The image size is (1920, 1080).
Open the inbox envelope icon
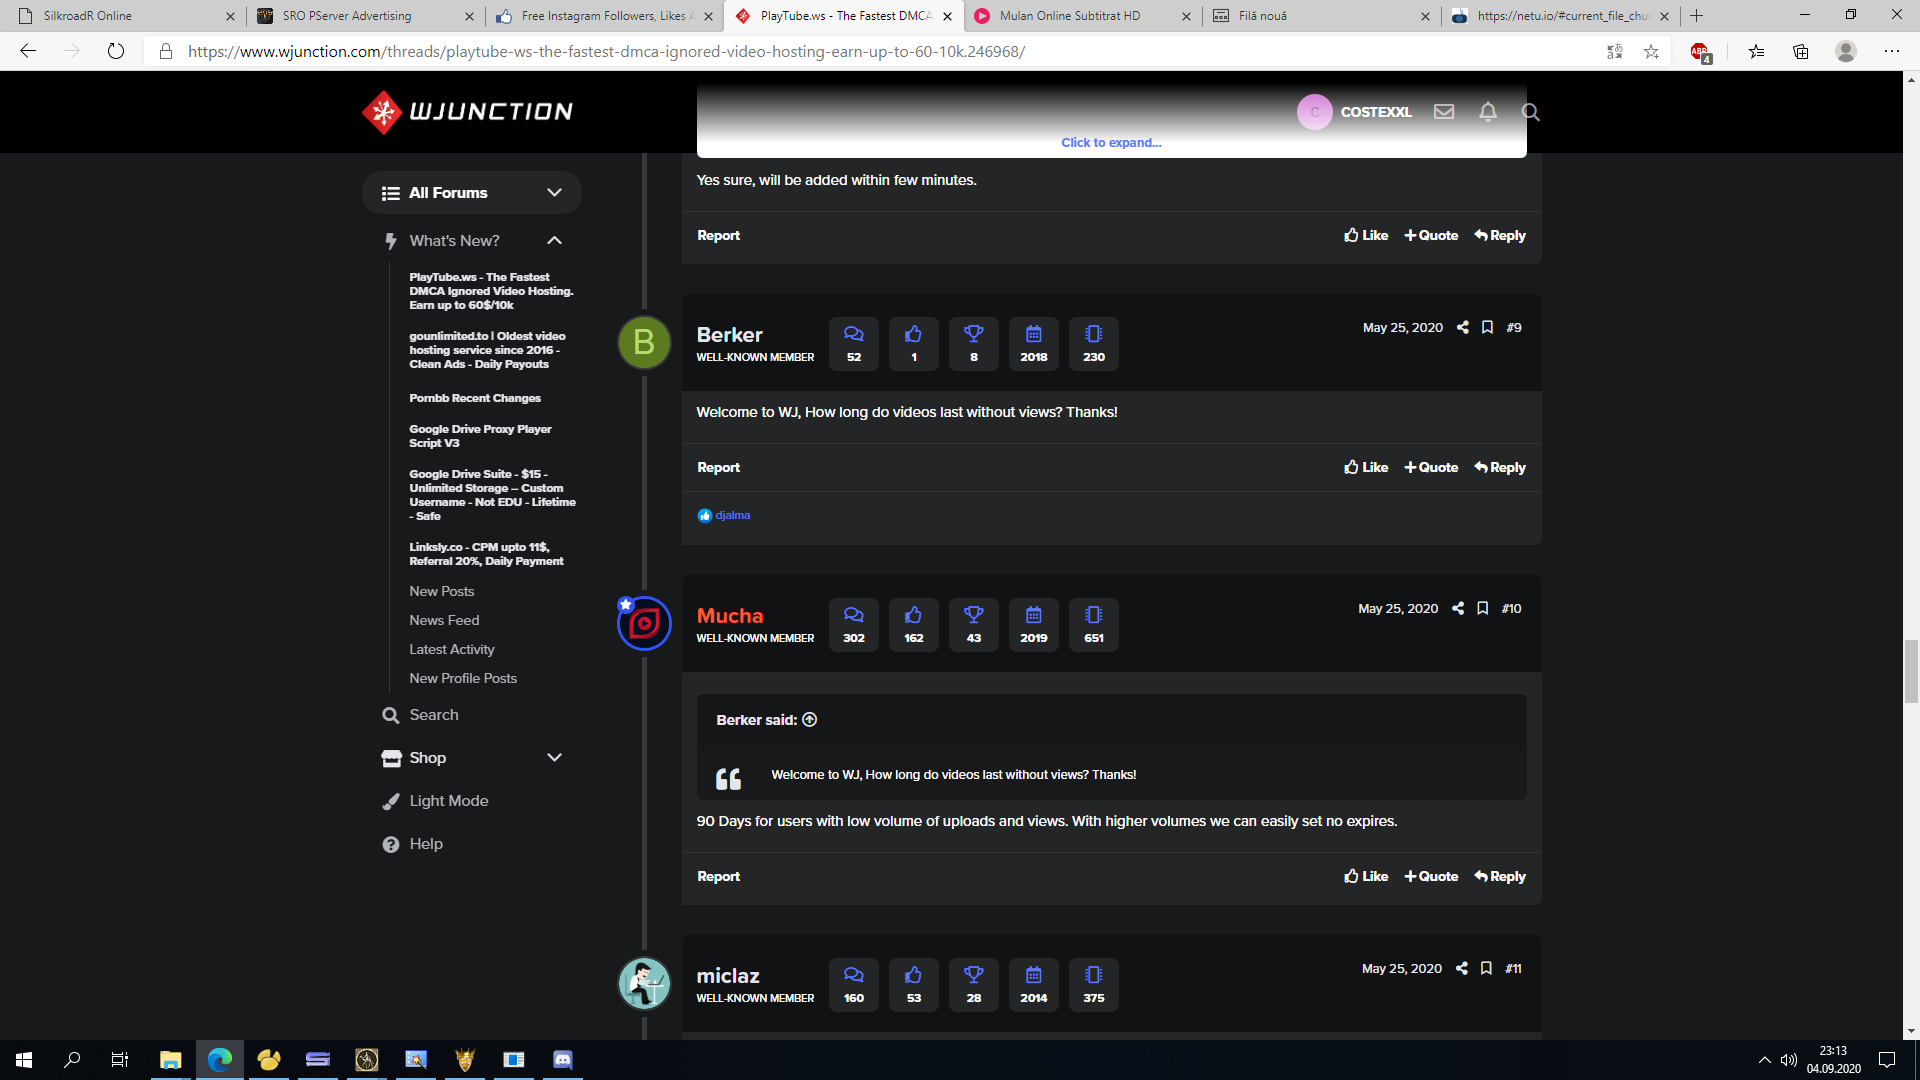click(x=1443, y=112)
